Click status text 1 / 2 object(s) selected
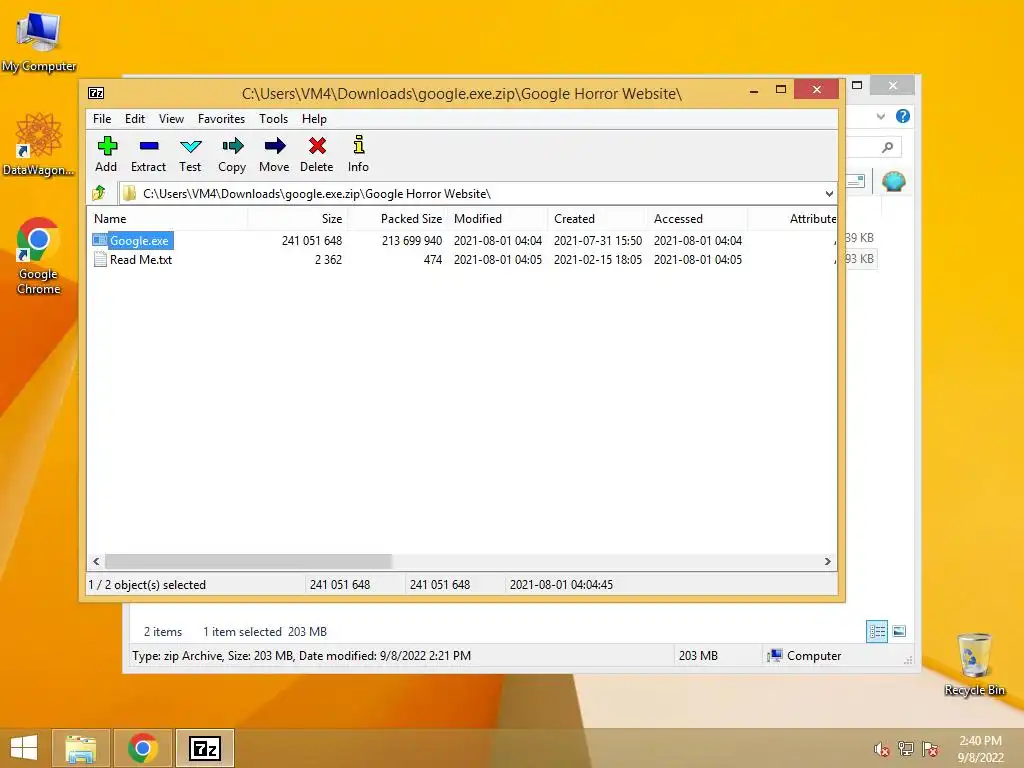 coord(147,584)
